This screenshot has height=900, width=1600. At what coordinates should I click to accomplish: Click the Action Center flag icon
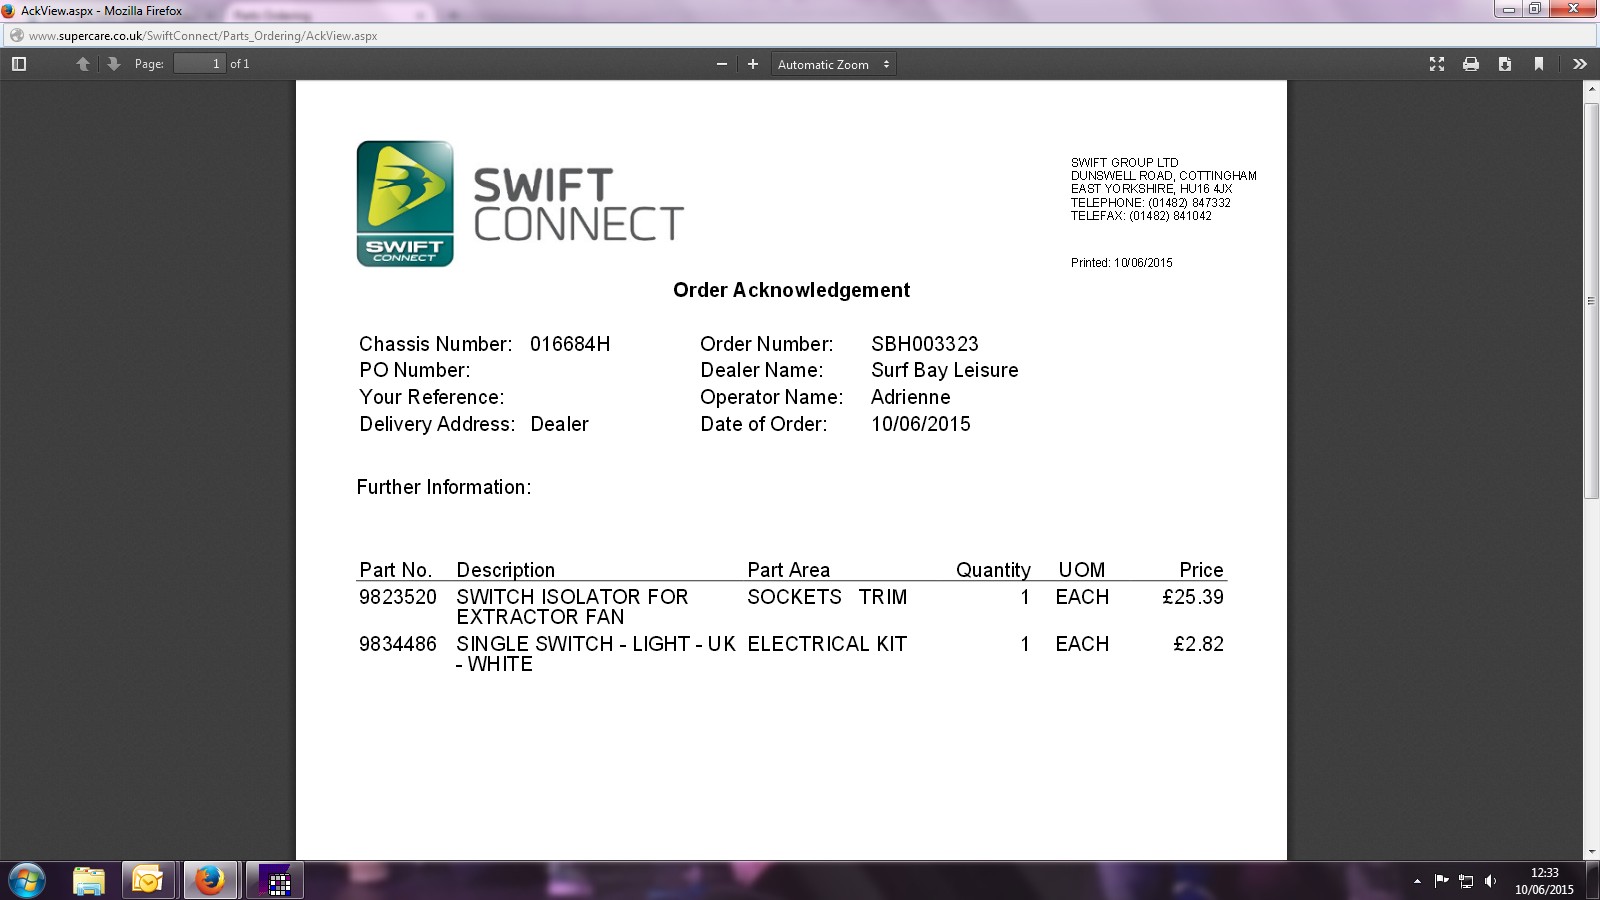(x=1441, y=881)
